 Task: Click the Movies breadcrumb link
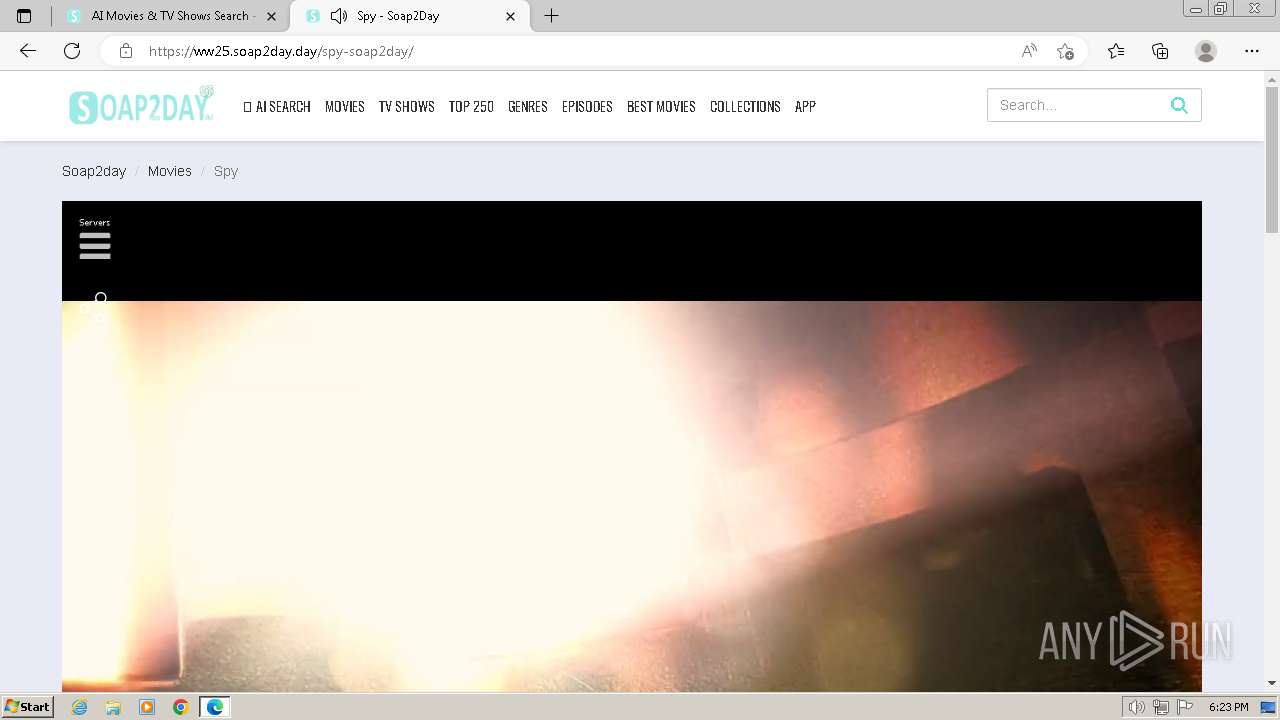170,171
